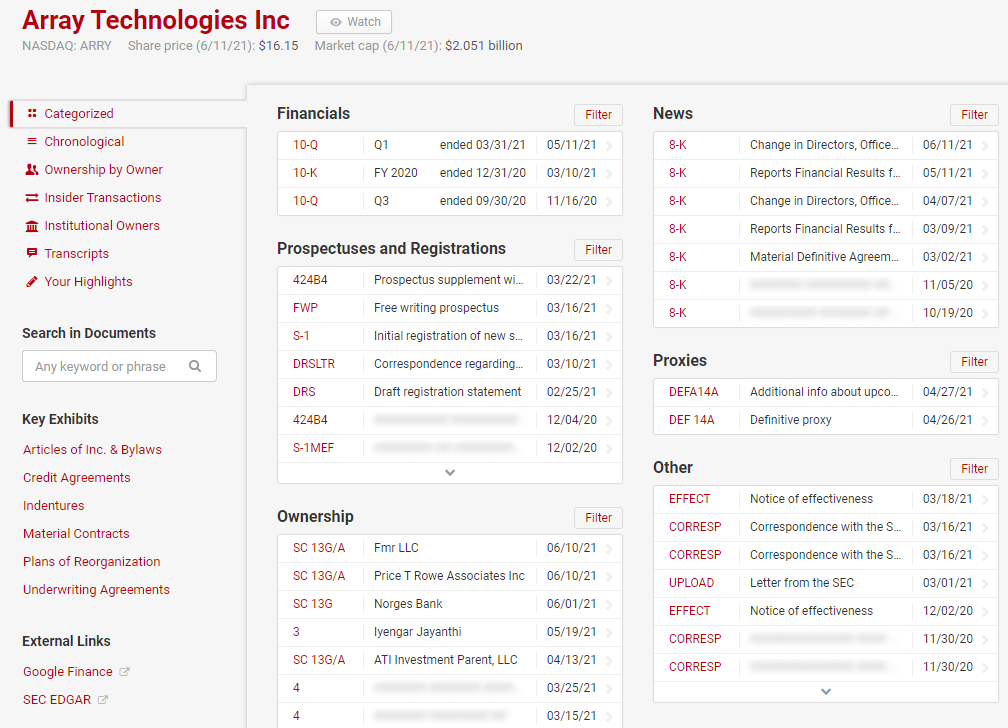Open the FWP Free writing prospectus chevron
Viewport: 1008px width, 728px height.
tap(609, 309)
